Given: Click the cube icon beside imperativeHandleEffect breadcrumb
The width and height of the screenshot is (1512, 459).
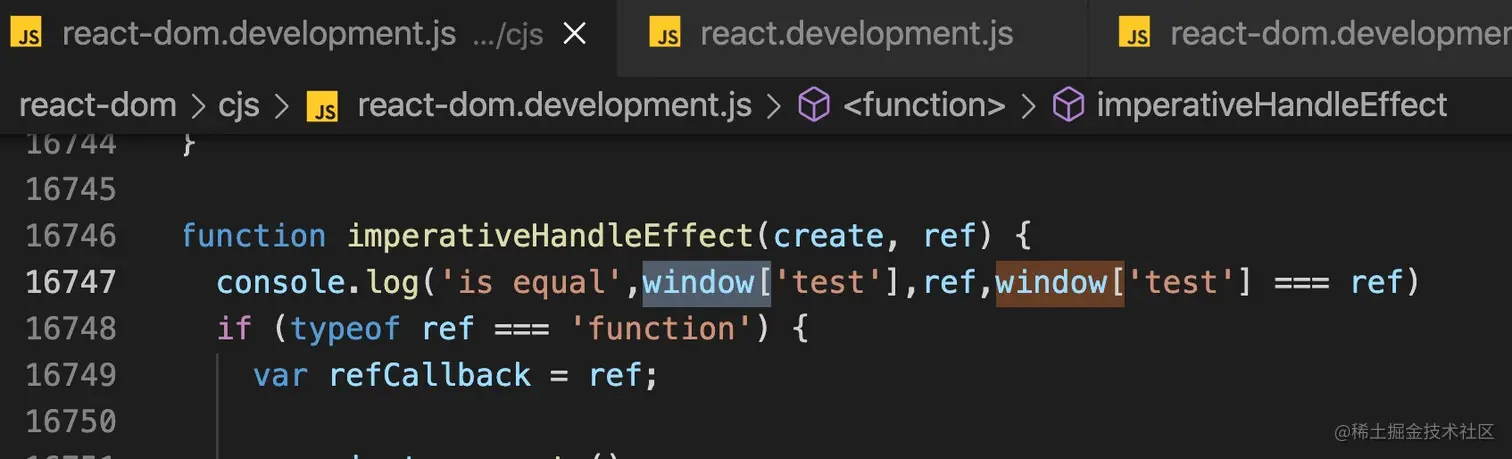Looking at the screenshot, I should pos(1070,105).
